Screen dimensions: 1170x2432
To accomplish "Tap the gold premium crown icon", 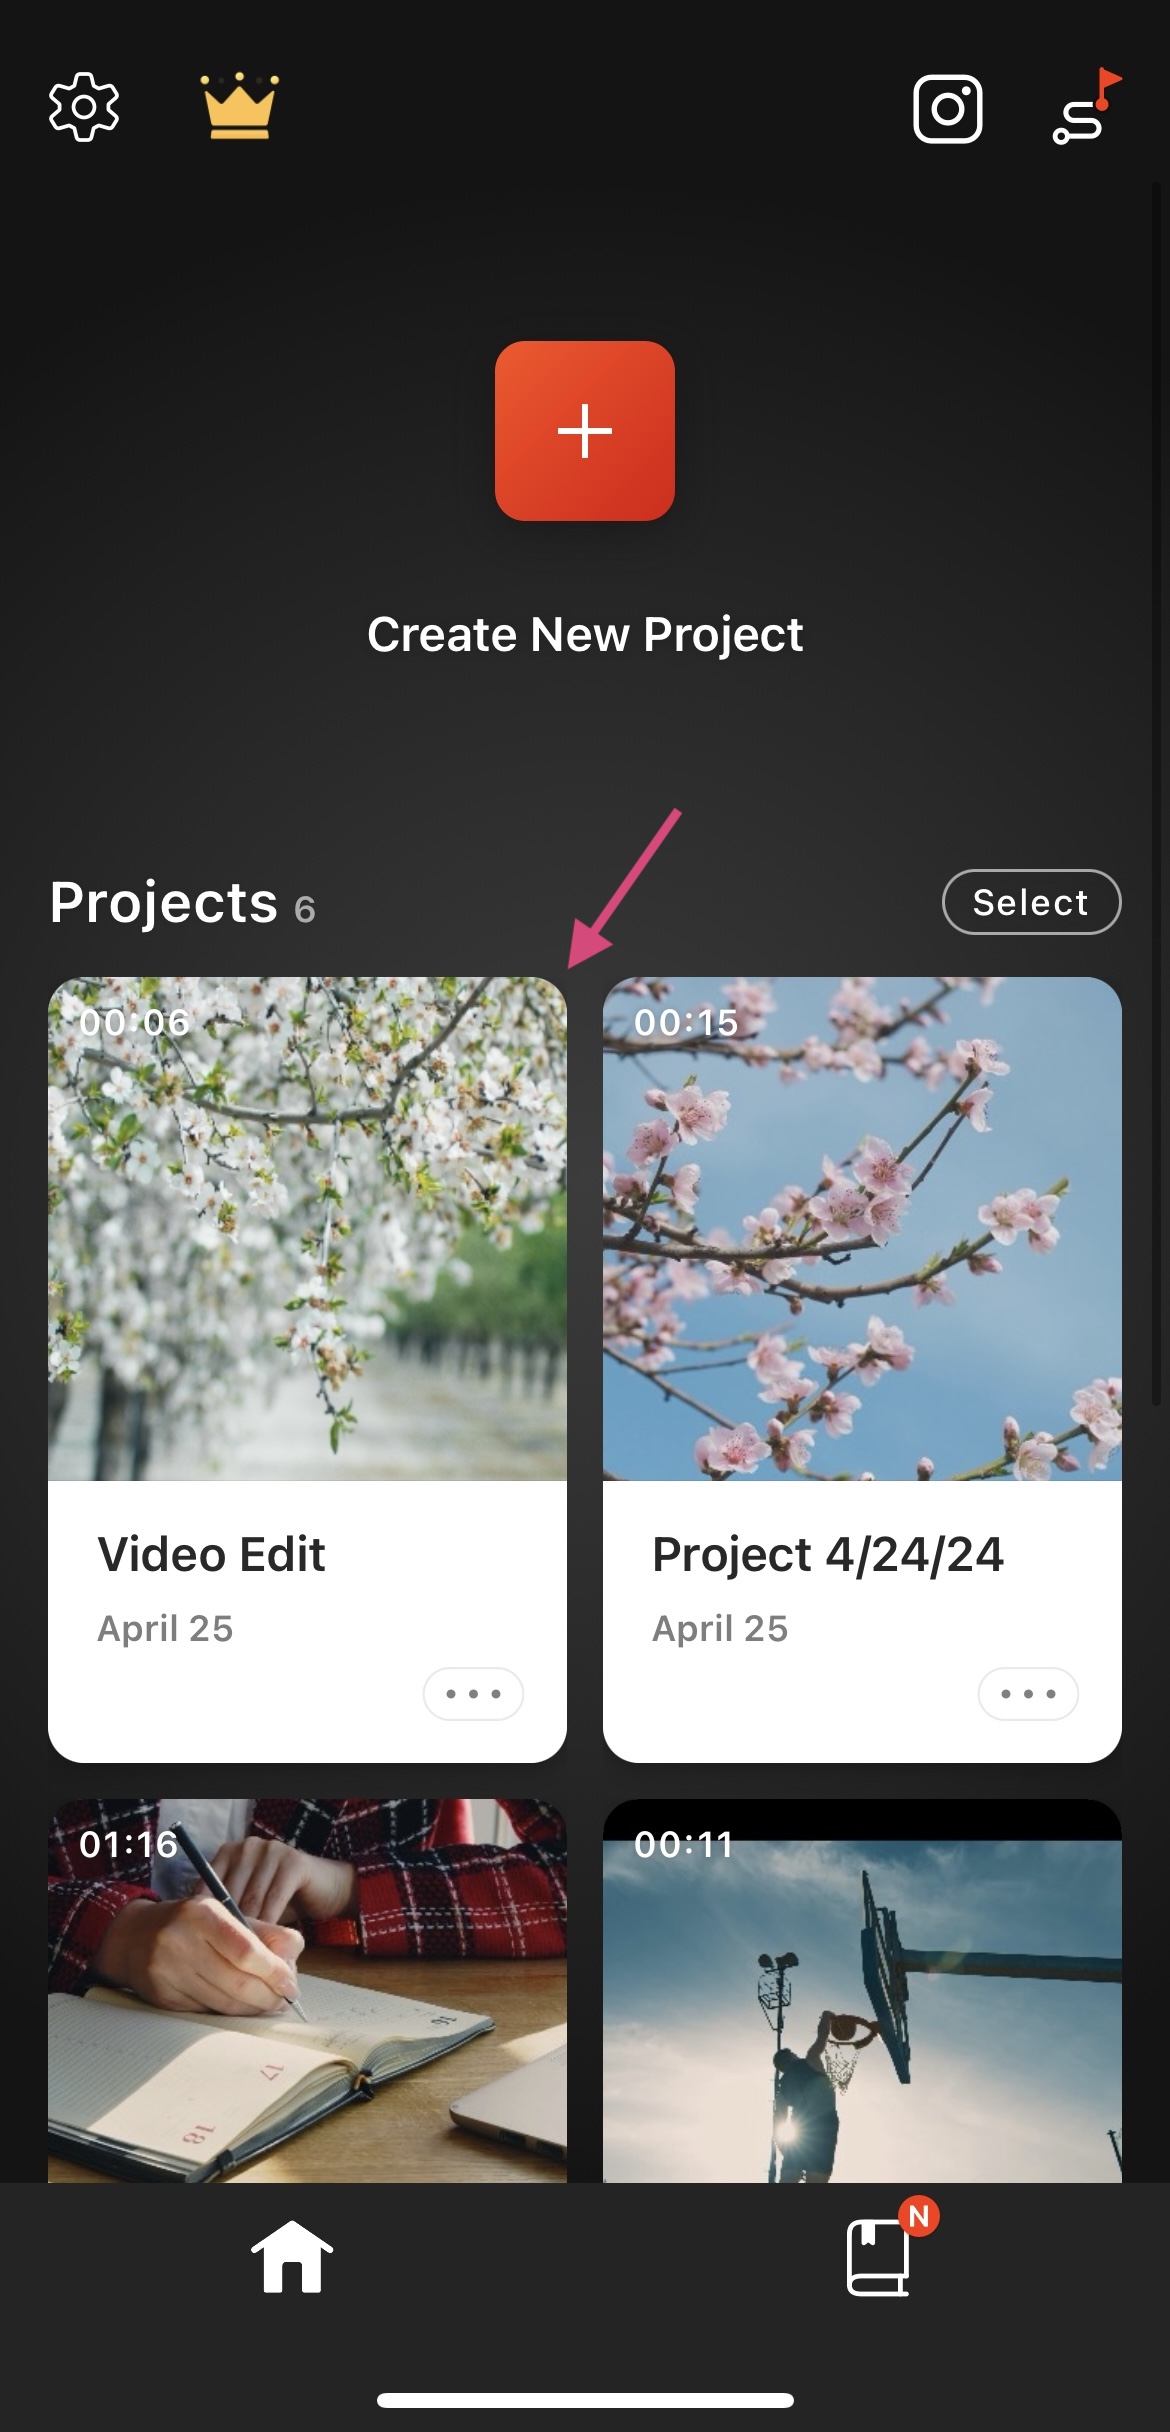I will click(x=239, y=106).
